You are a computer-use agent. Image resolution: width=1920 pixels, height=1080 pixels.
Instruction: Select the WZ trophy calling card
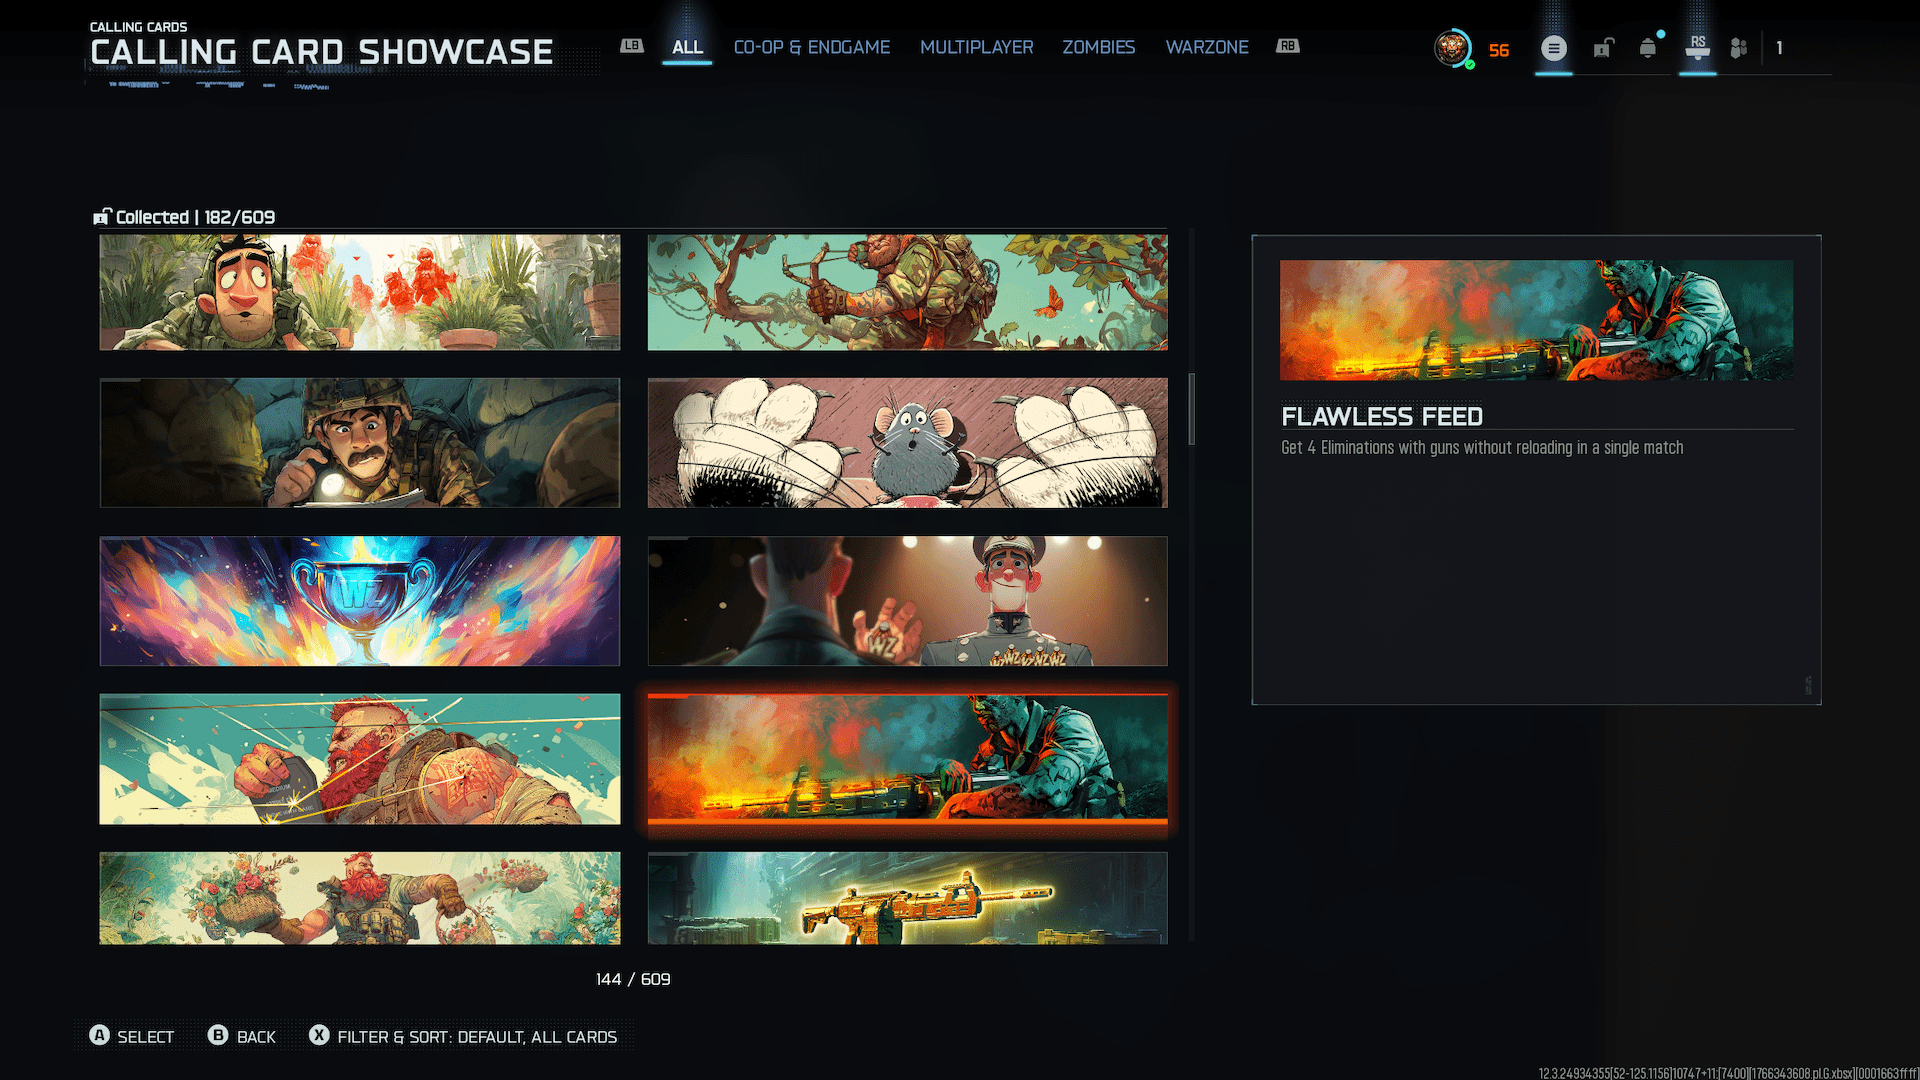point(360,601)
